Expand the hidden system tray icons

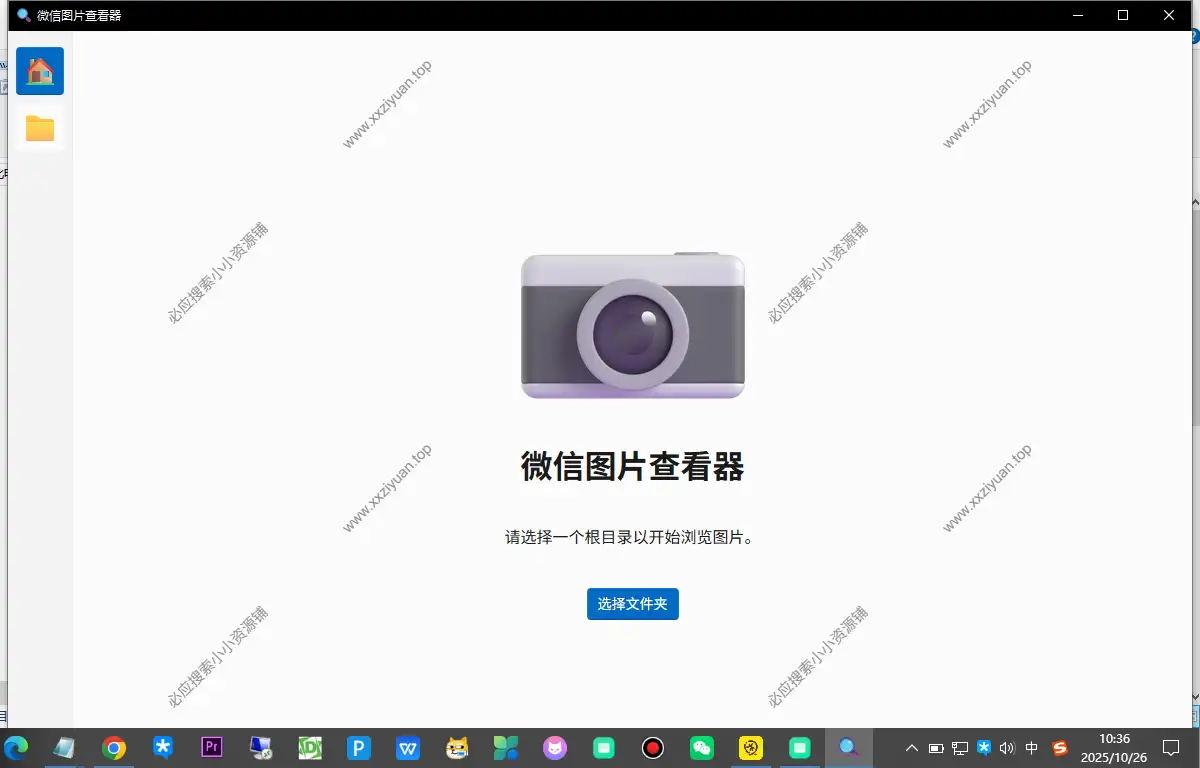(x=911, y=748)
